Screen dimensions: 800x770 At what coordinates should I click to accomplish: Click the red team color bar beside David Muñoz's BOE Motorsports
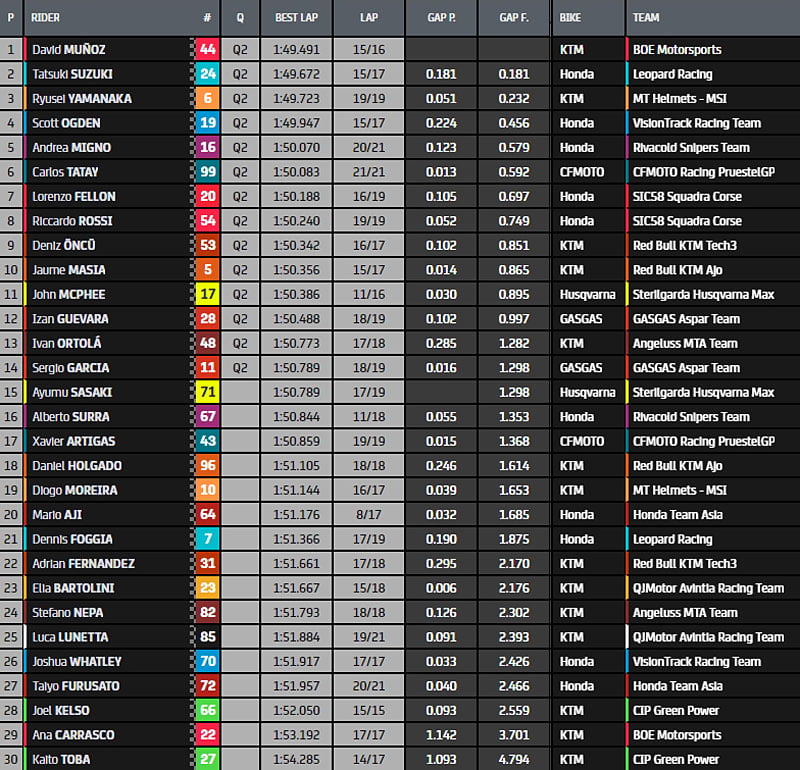pos(627,49)
